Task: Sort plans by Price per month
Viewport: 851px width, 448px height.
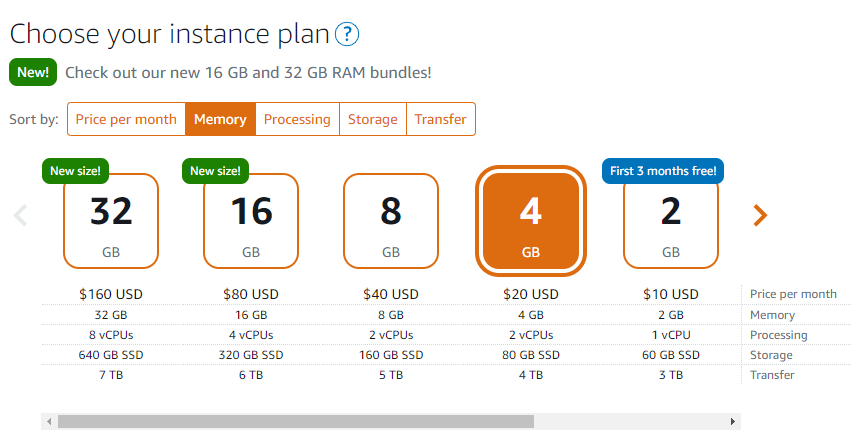Action: 126,119
